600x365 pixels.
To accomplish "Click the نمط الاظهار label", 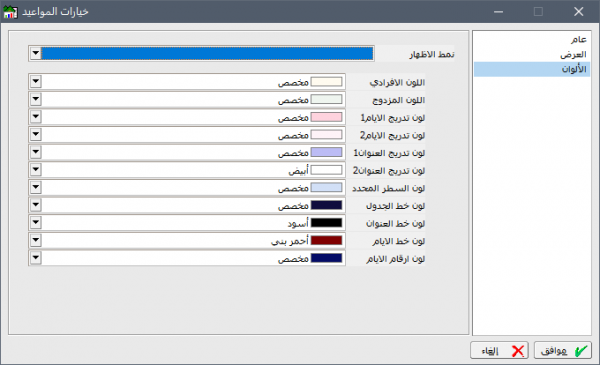I will (432, 54).
